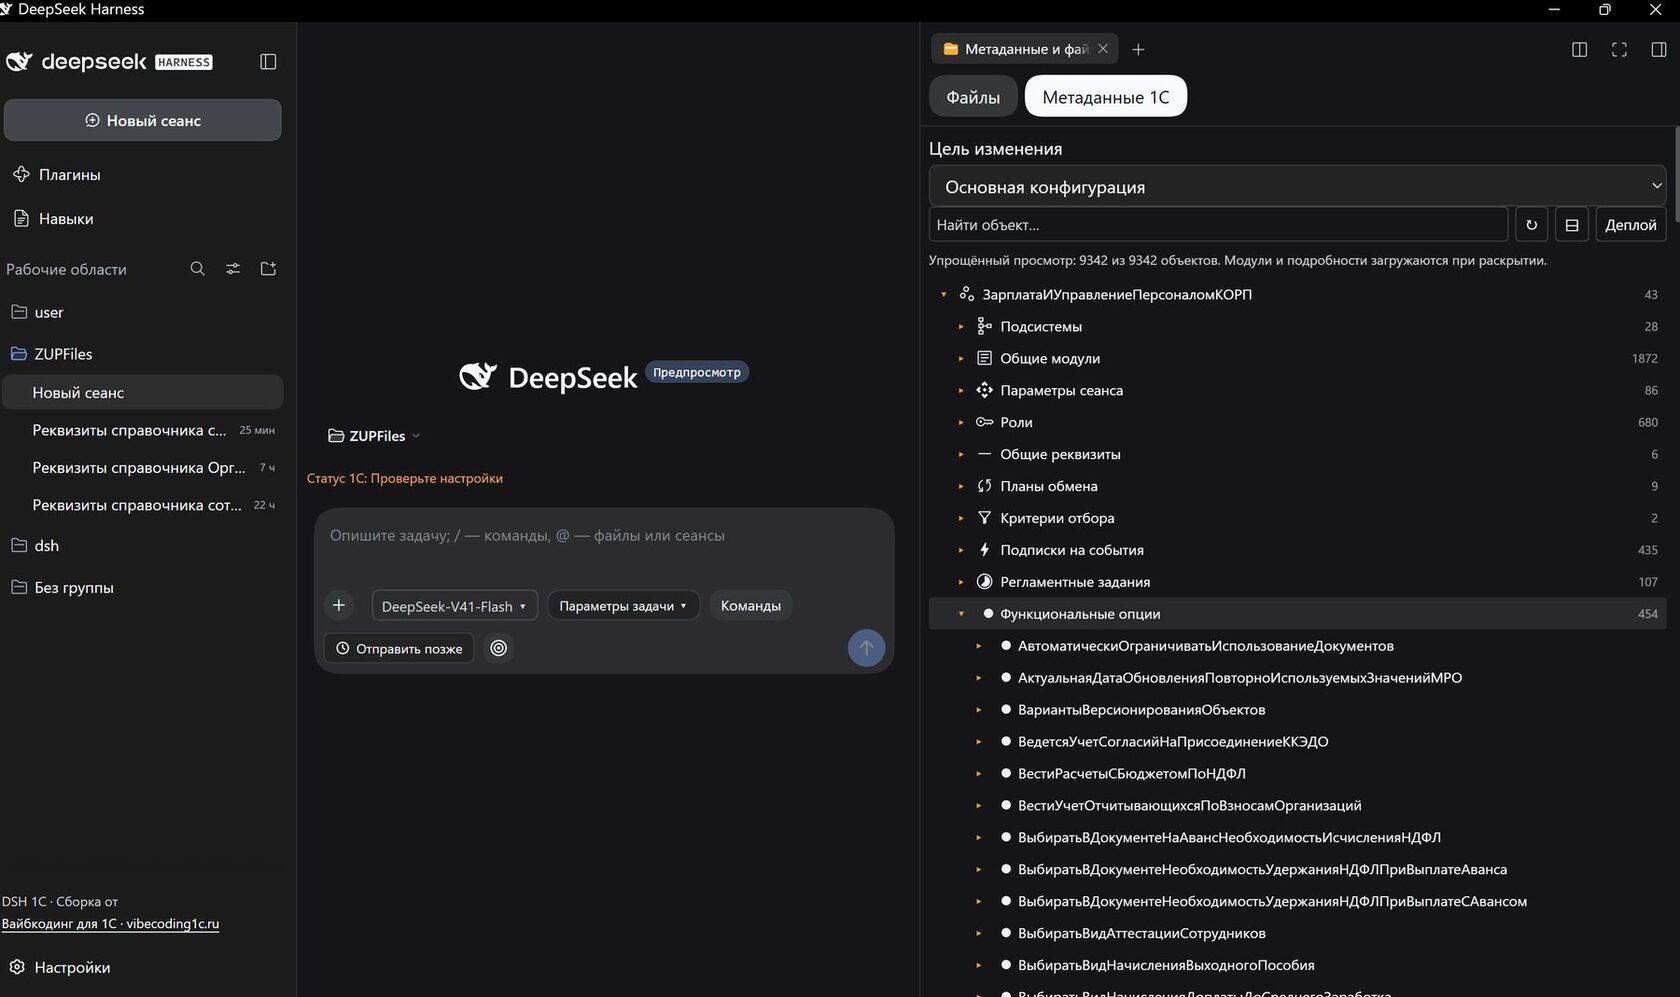
Task: Add a new workspace folder icon
Action: (268, 269)
